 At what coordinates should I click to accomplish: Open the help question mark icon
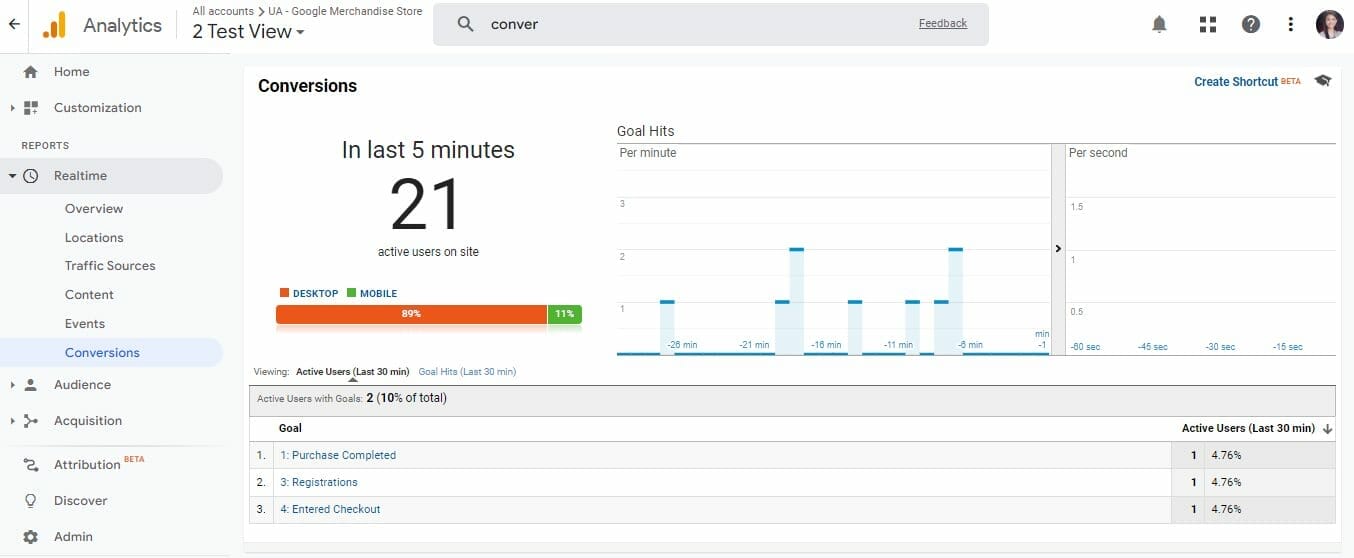tap(1251, 25)
